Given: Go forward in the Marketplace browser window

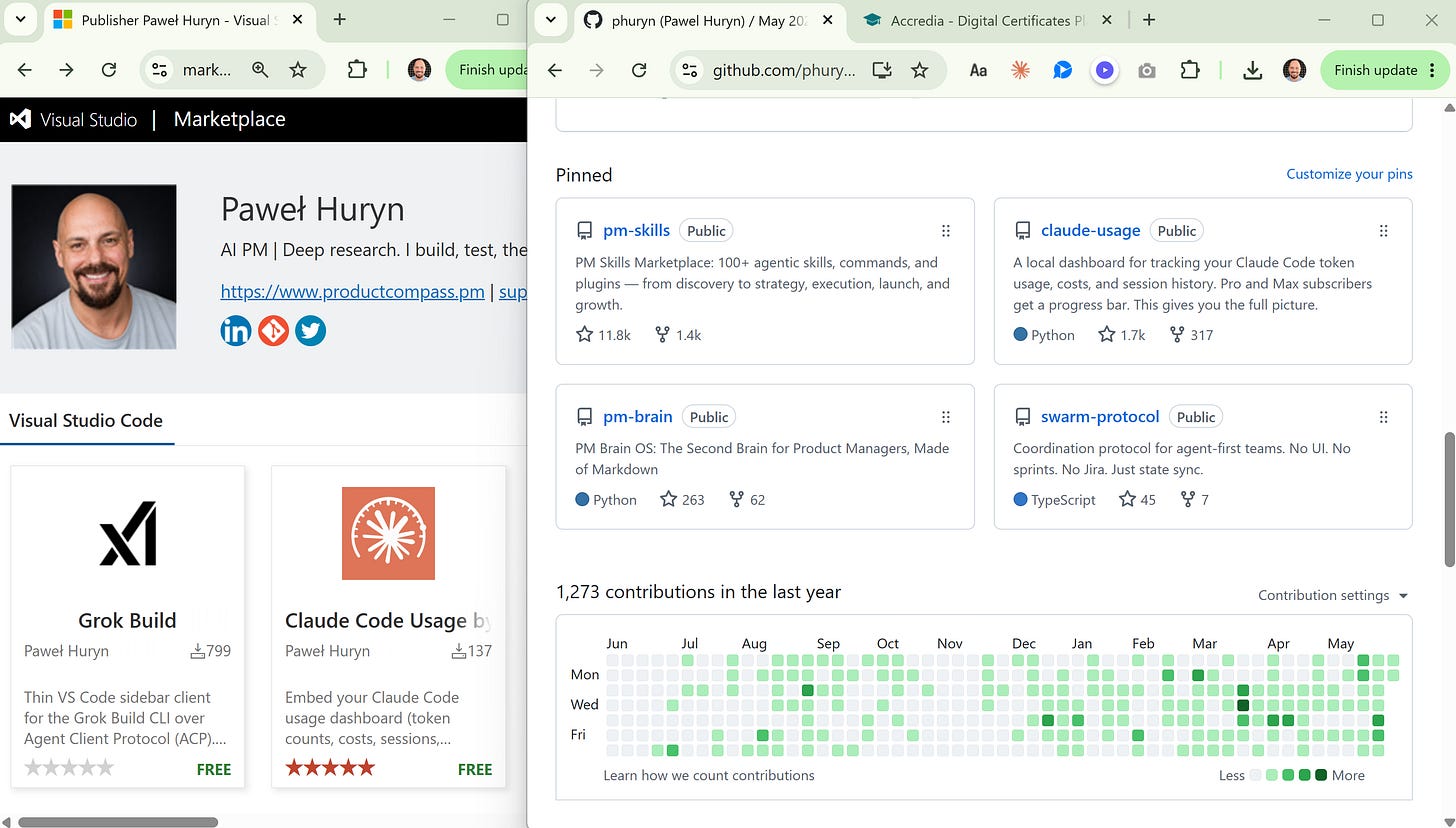Looking at the screenshot, I should (66, 70).
